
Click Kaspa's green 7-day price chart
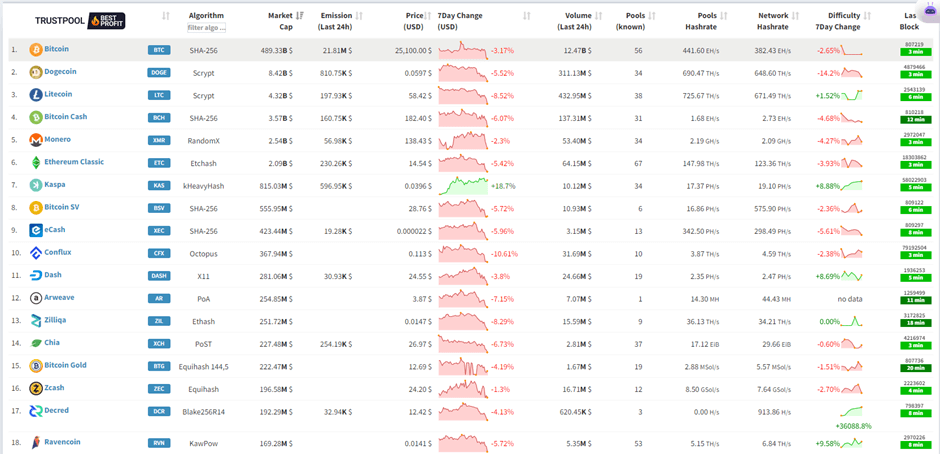tap(463, 186)
